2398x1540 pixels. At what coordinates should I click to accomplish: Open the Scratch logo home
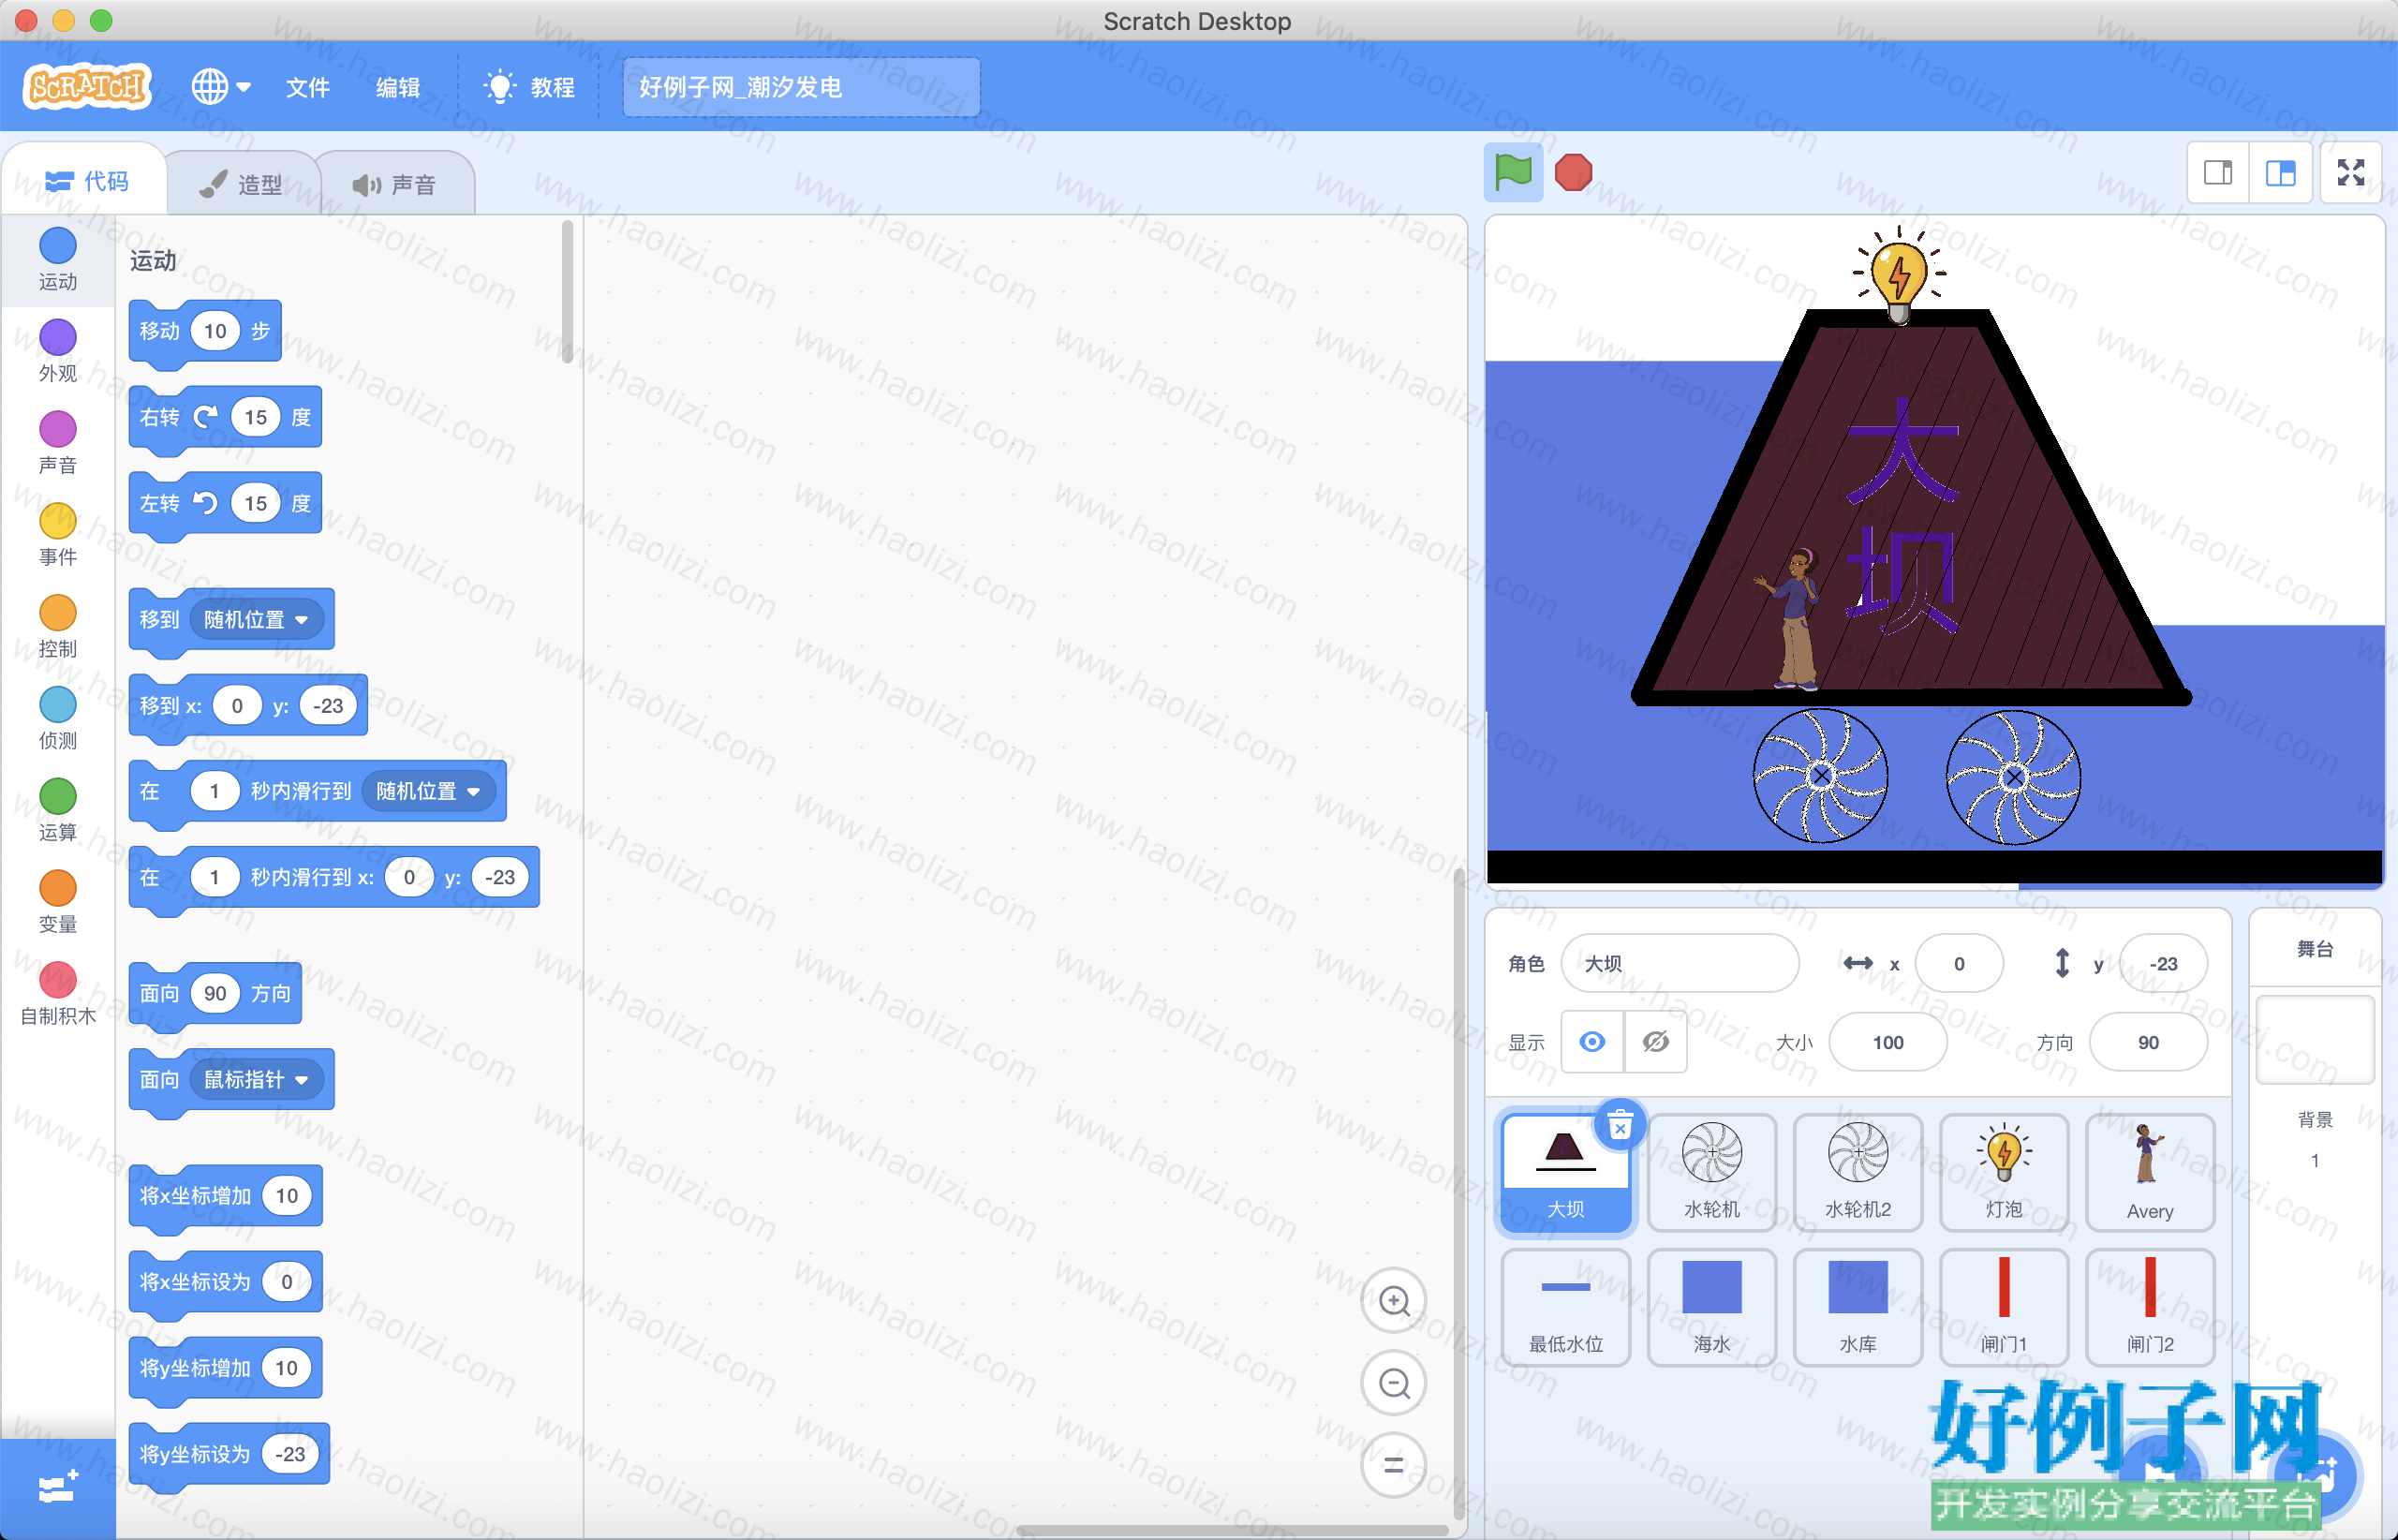pyautogui.click(x=87, y=87)
